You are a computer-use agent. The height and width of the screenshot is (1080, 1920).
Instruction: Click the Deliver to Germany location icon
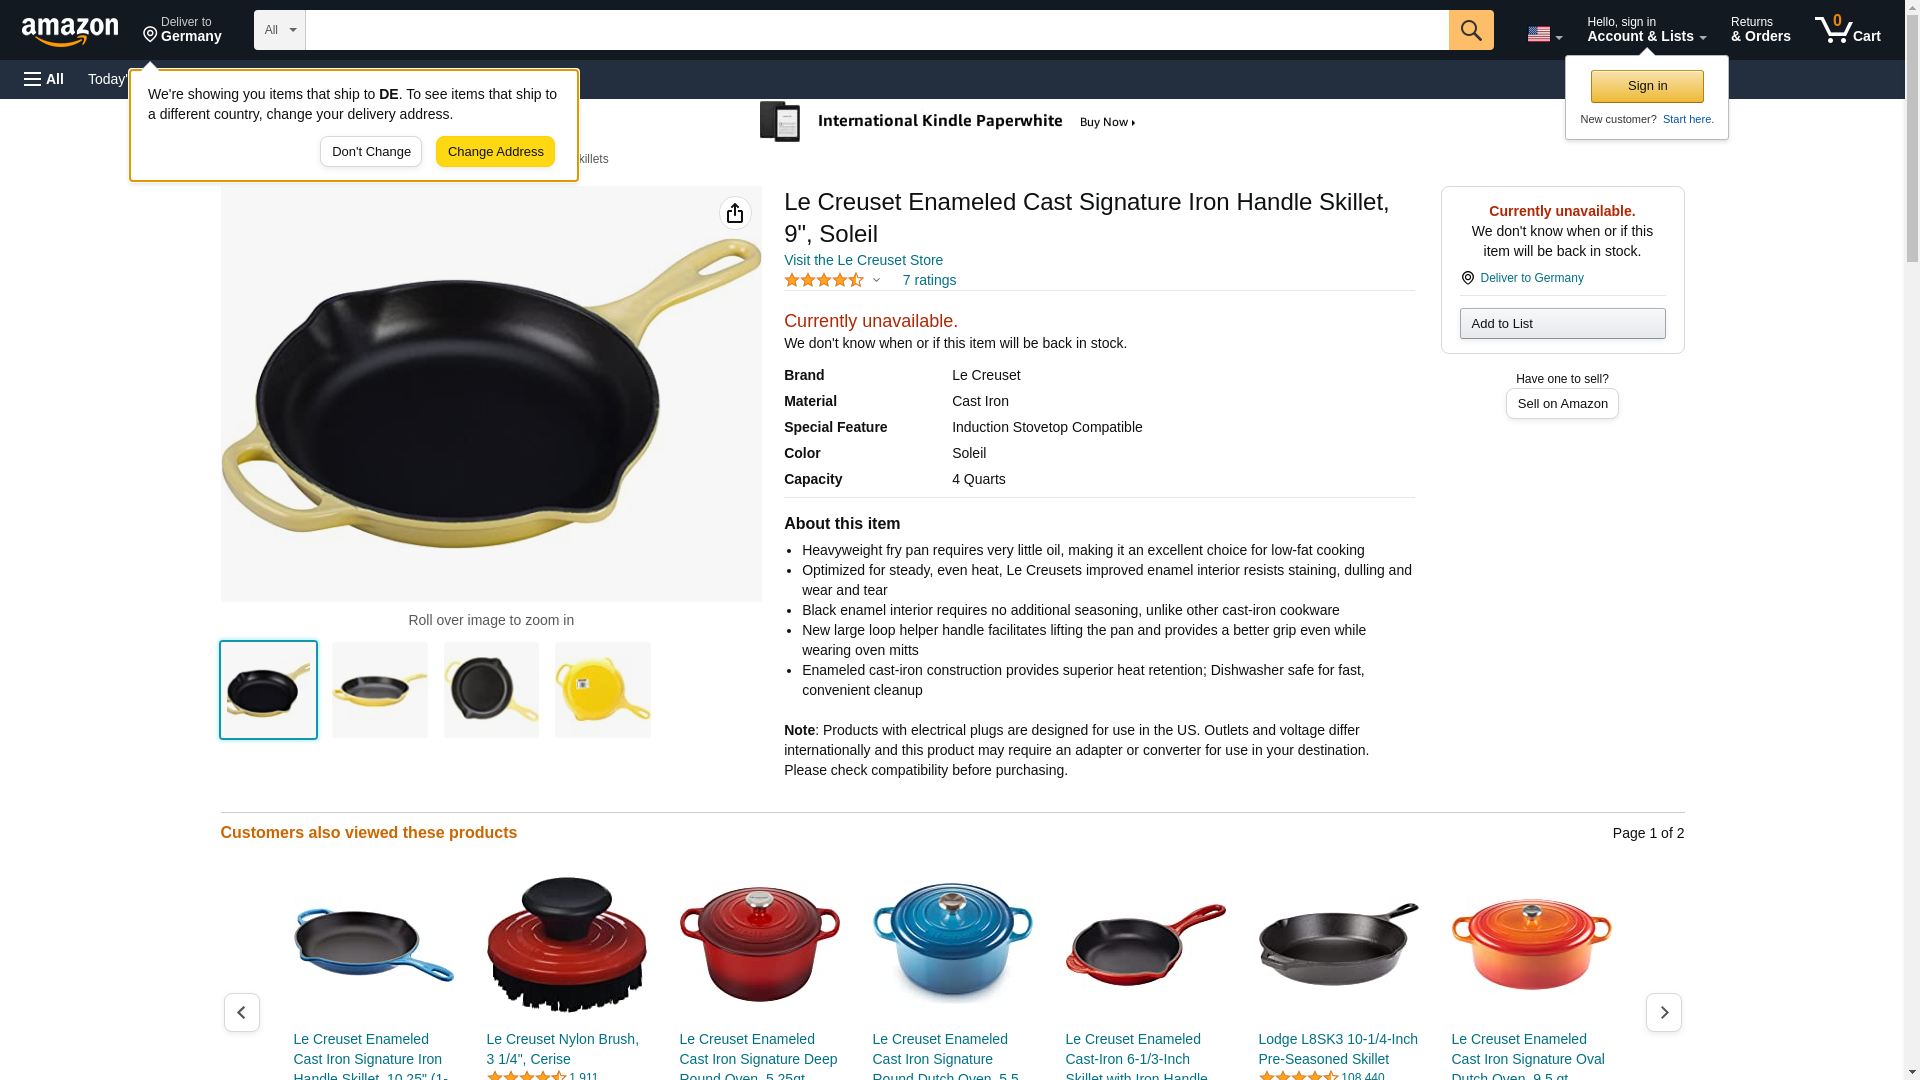(1467, 278)
